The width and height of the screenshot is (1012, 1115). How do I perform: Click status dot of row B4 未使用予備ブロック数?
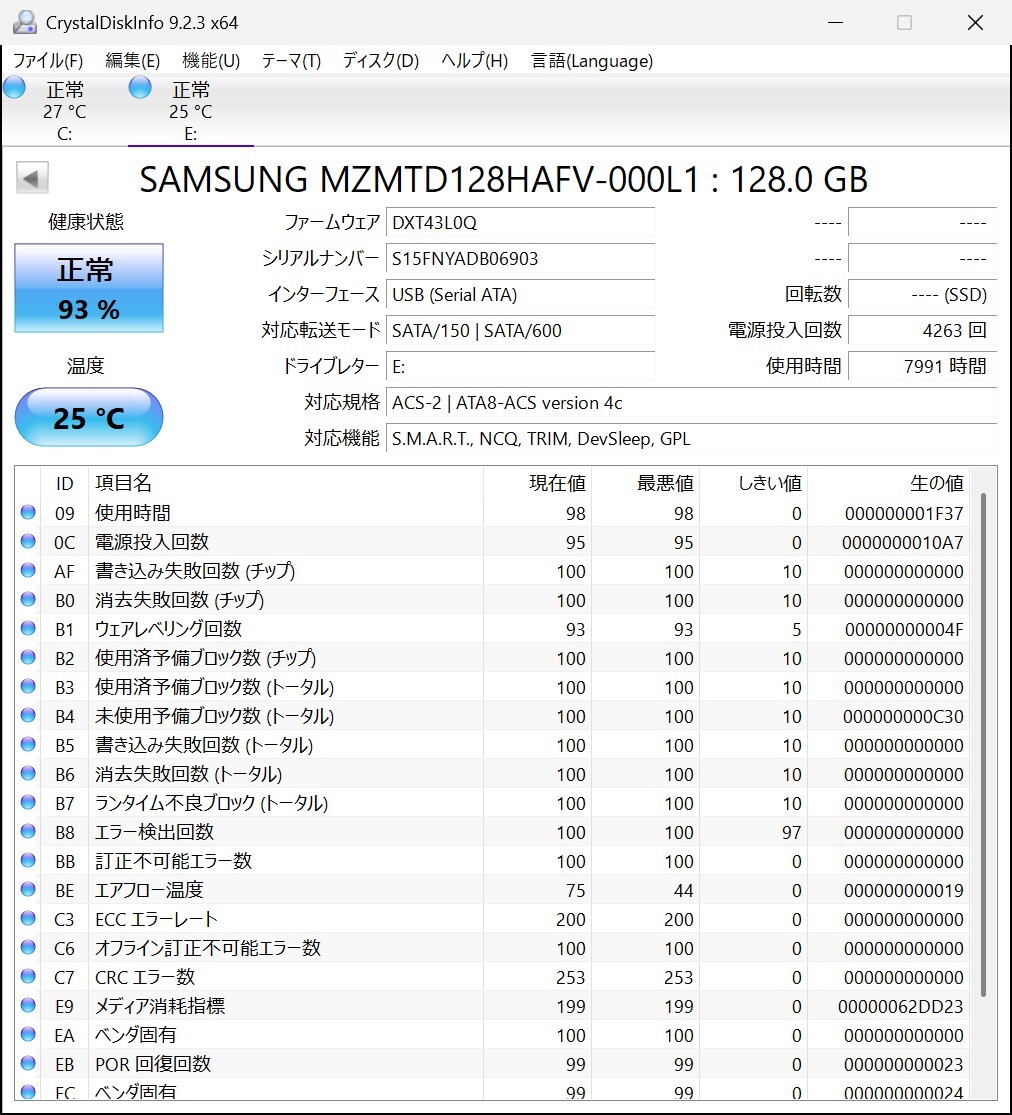click(28, 715)
